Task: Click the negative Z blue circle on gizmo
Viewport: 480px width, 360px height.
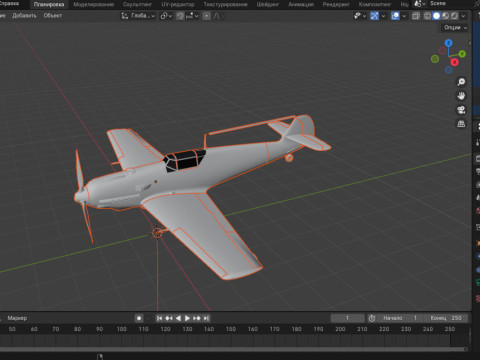Action: click(x=448, y=70)
